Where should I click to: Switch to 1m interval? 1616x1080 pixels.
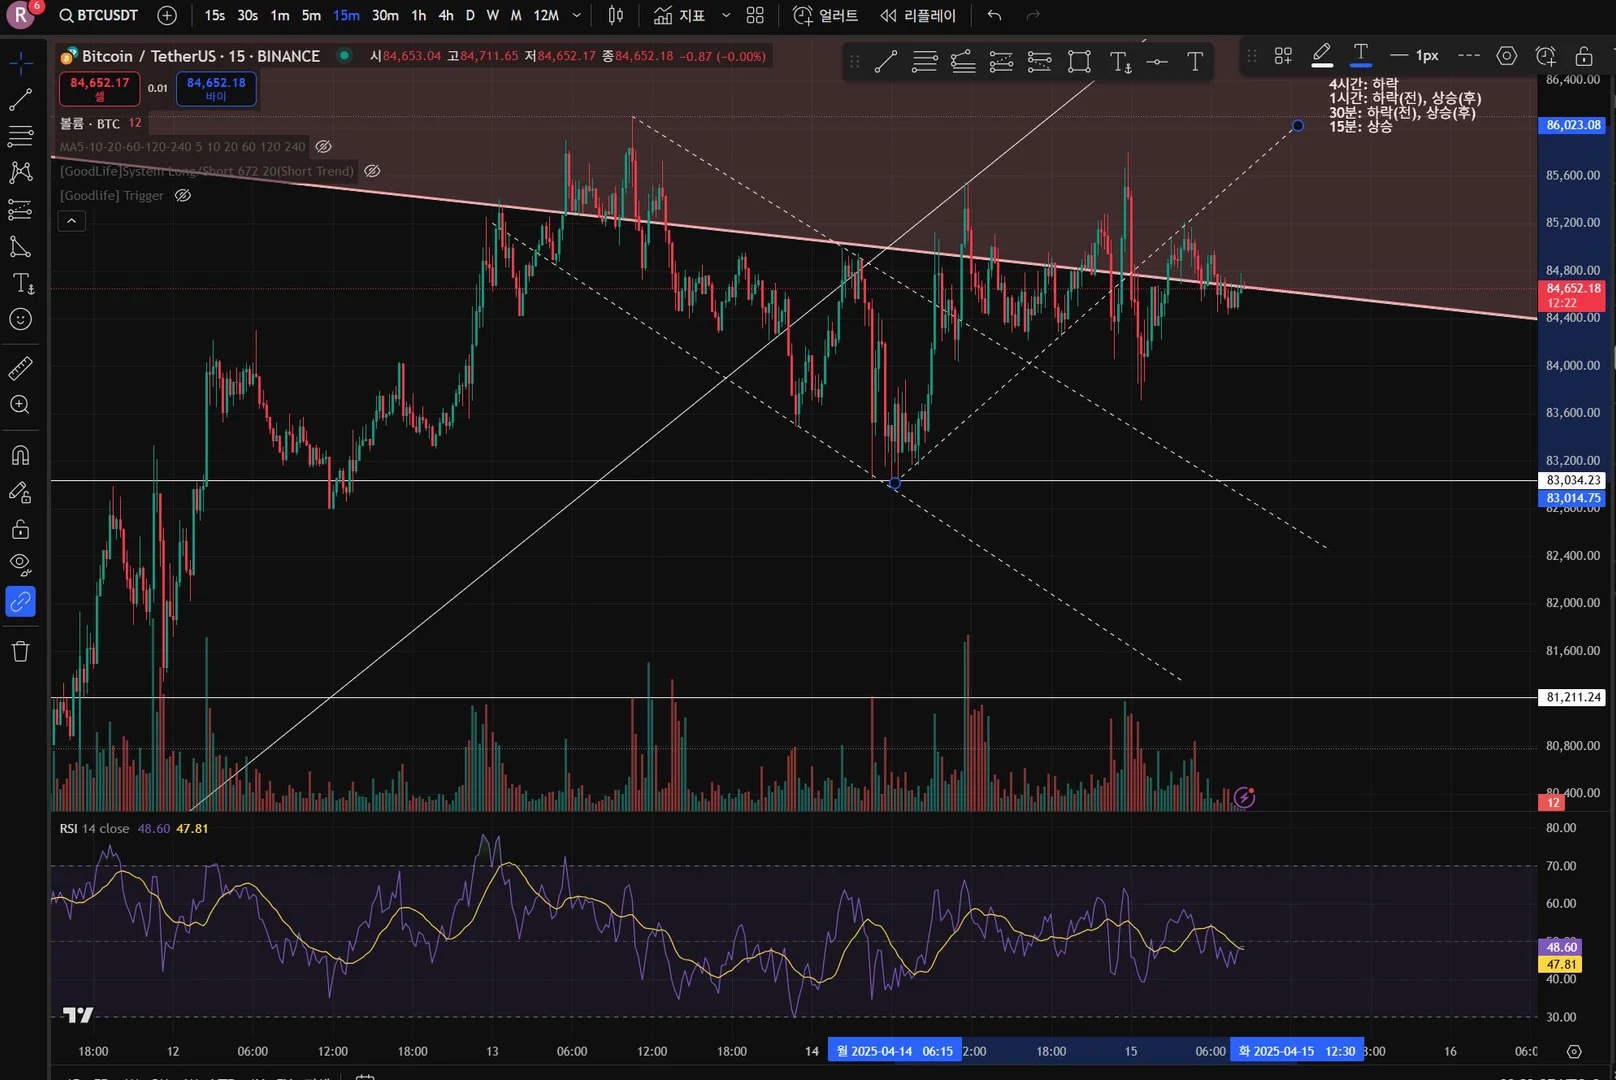coord(280,15)
